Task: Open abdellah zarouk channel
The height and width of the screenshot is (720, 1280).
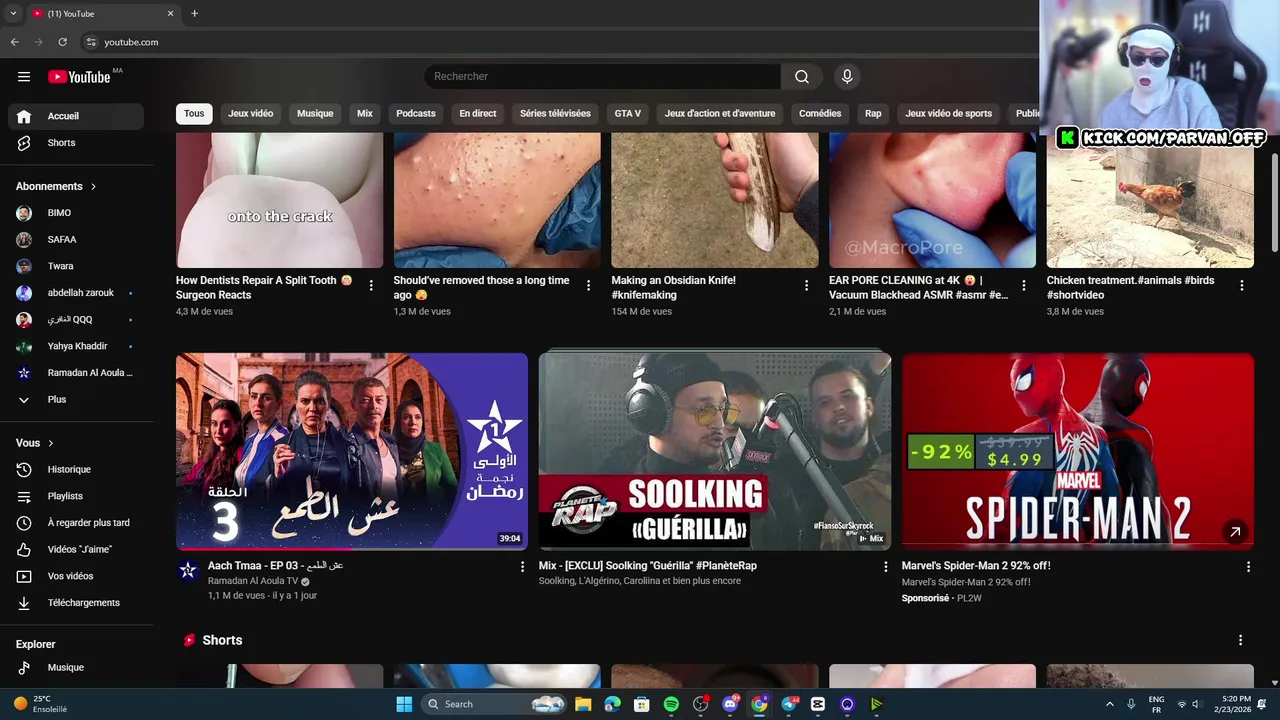Action: tap(76, 293)
